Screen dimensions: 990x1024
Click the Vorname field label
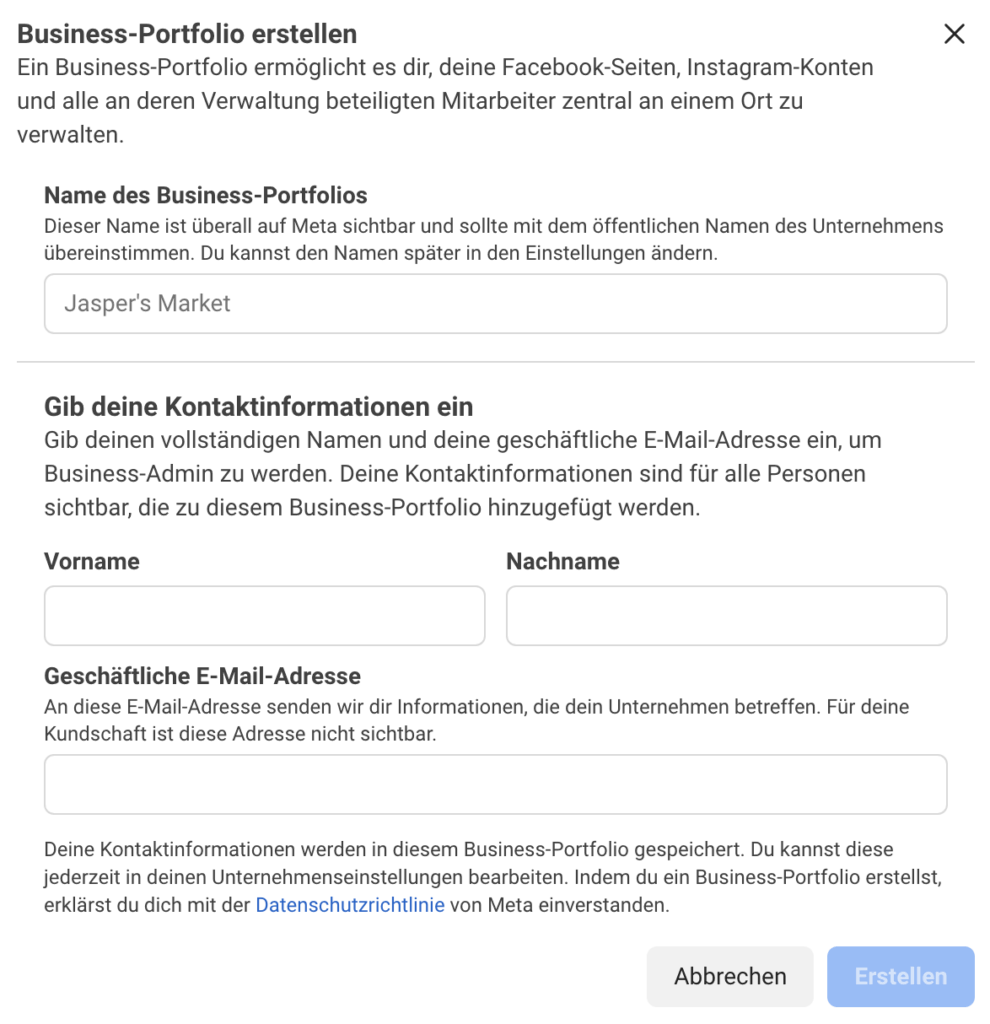pos(92,561)
